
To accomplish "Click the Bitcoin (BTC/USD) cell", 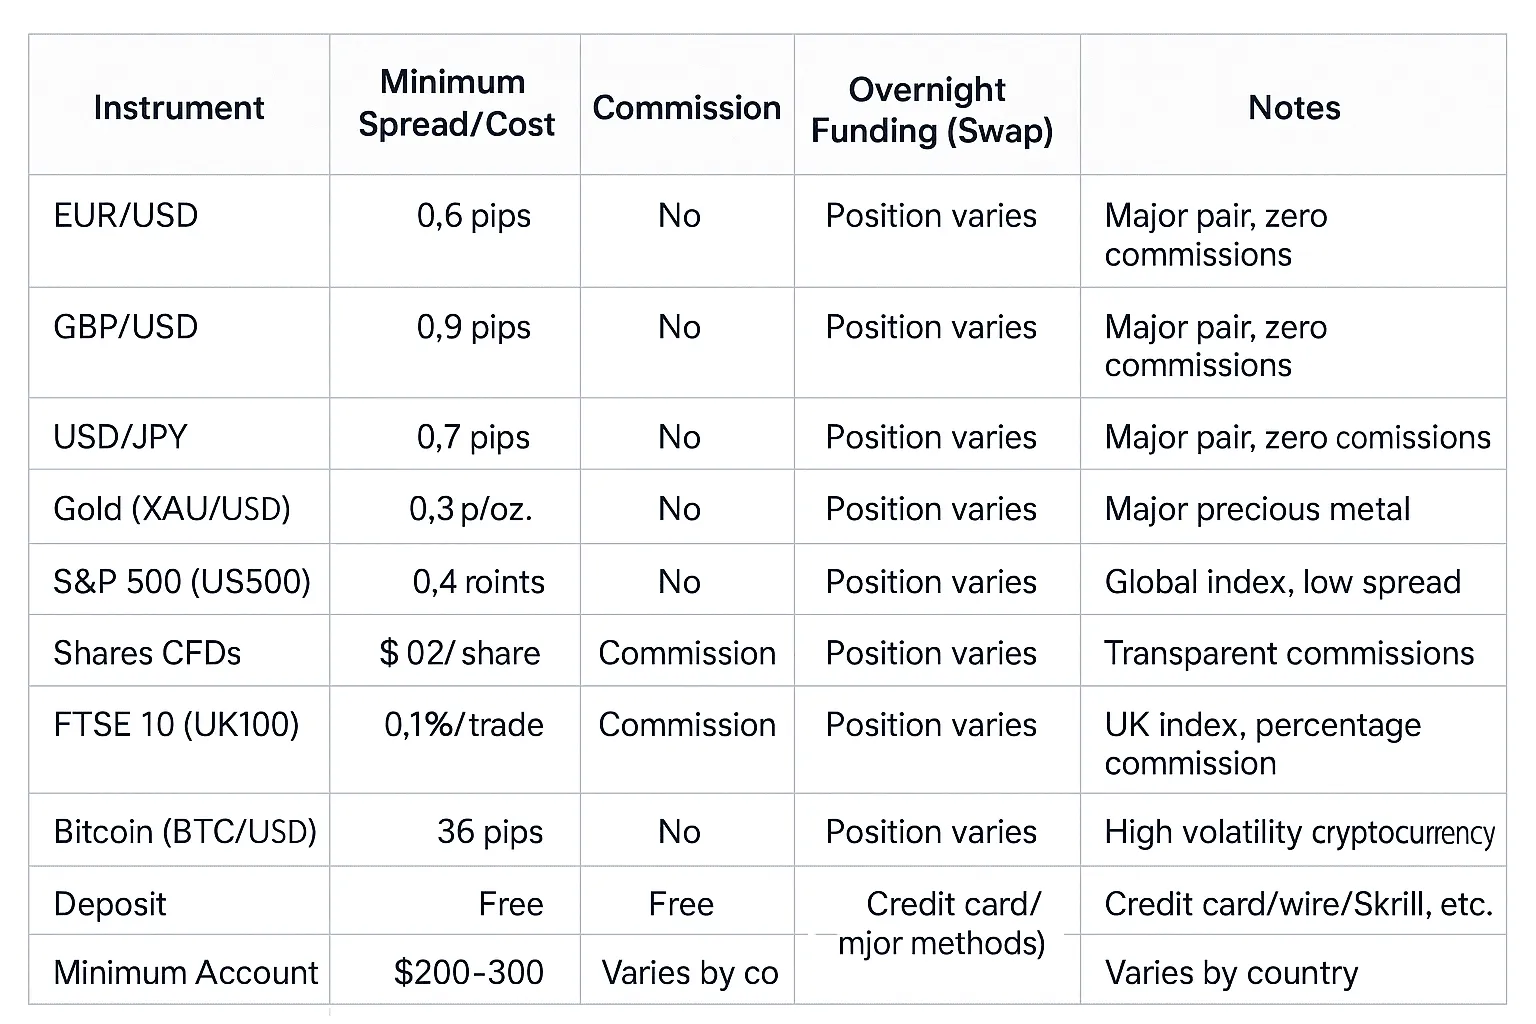I will coord(185,831).
